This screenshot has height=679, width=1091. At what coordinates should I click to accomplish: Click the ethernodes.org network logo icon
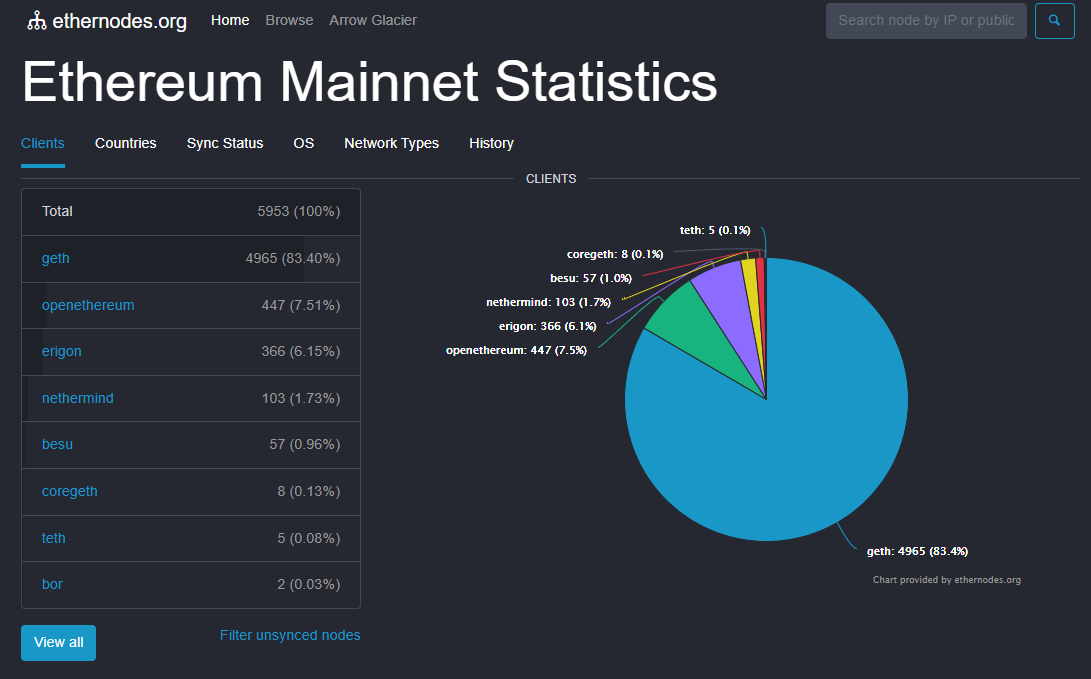tap(37, 21)
